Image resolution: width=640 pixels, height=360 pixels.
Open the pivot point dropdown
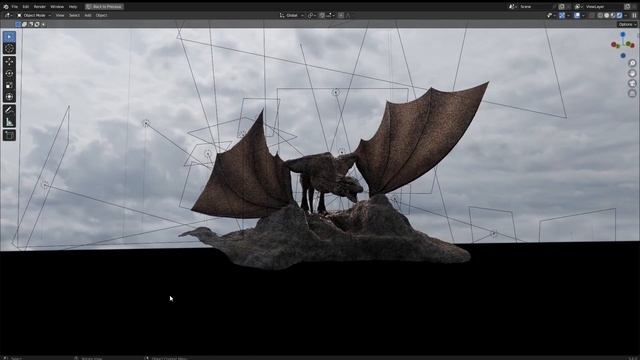click(x=312, y=16)
